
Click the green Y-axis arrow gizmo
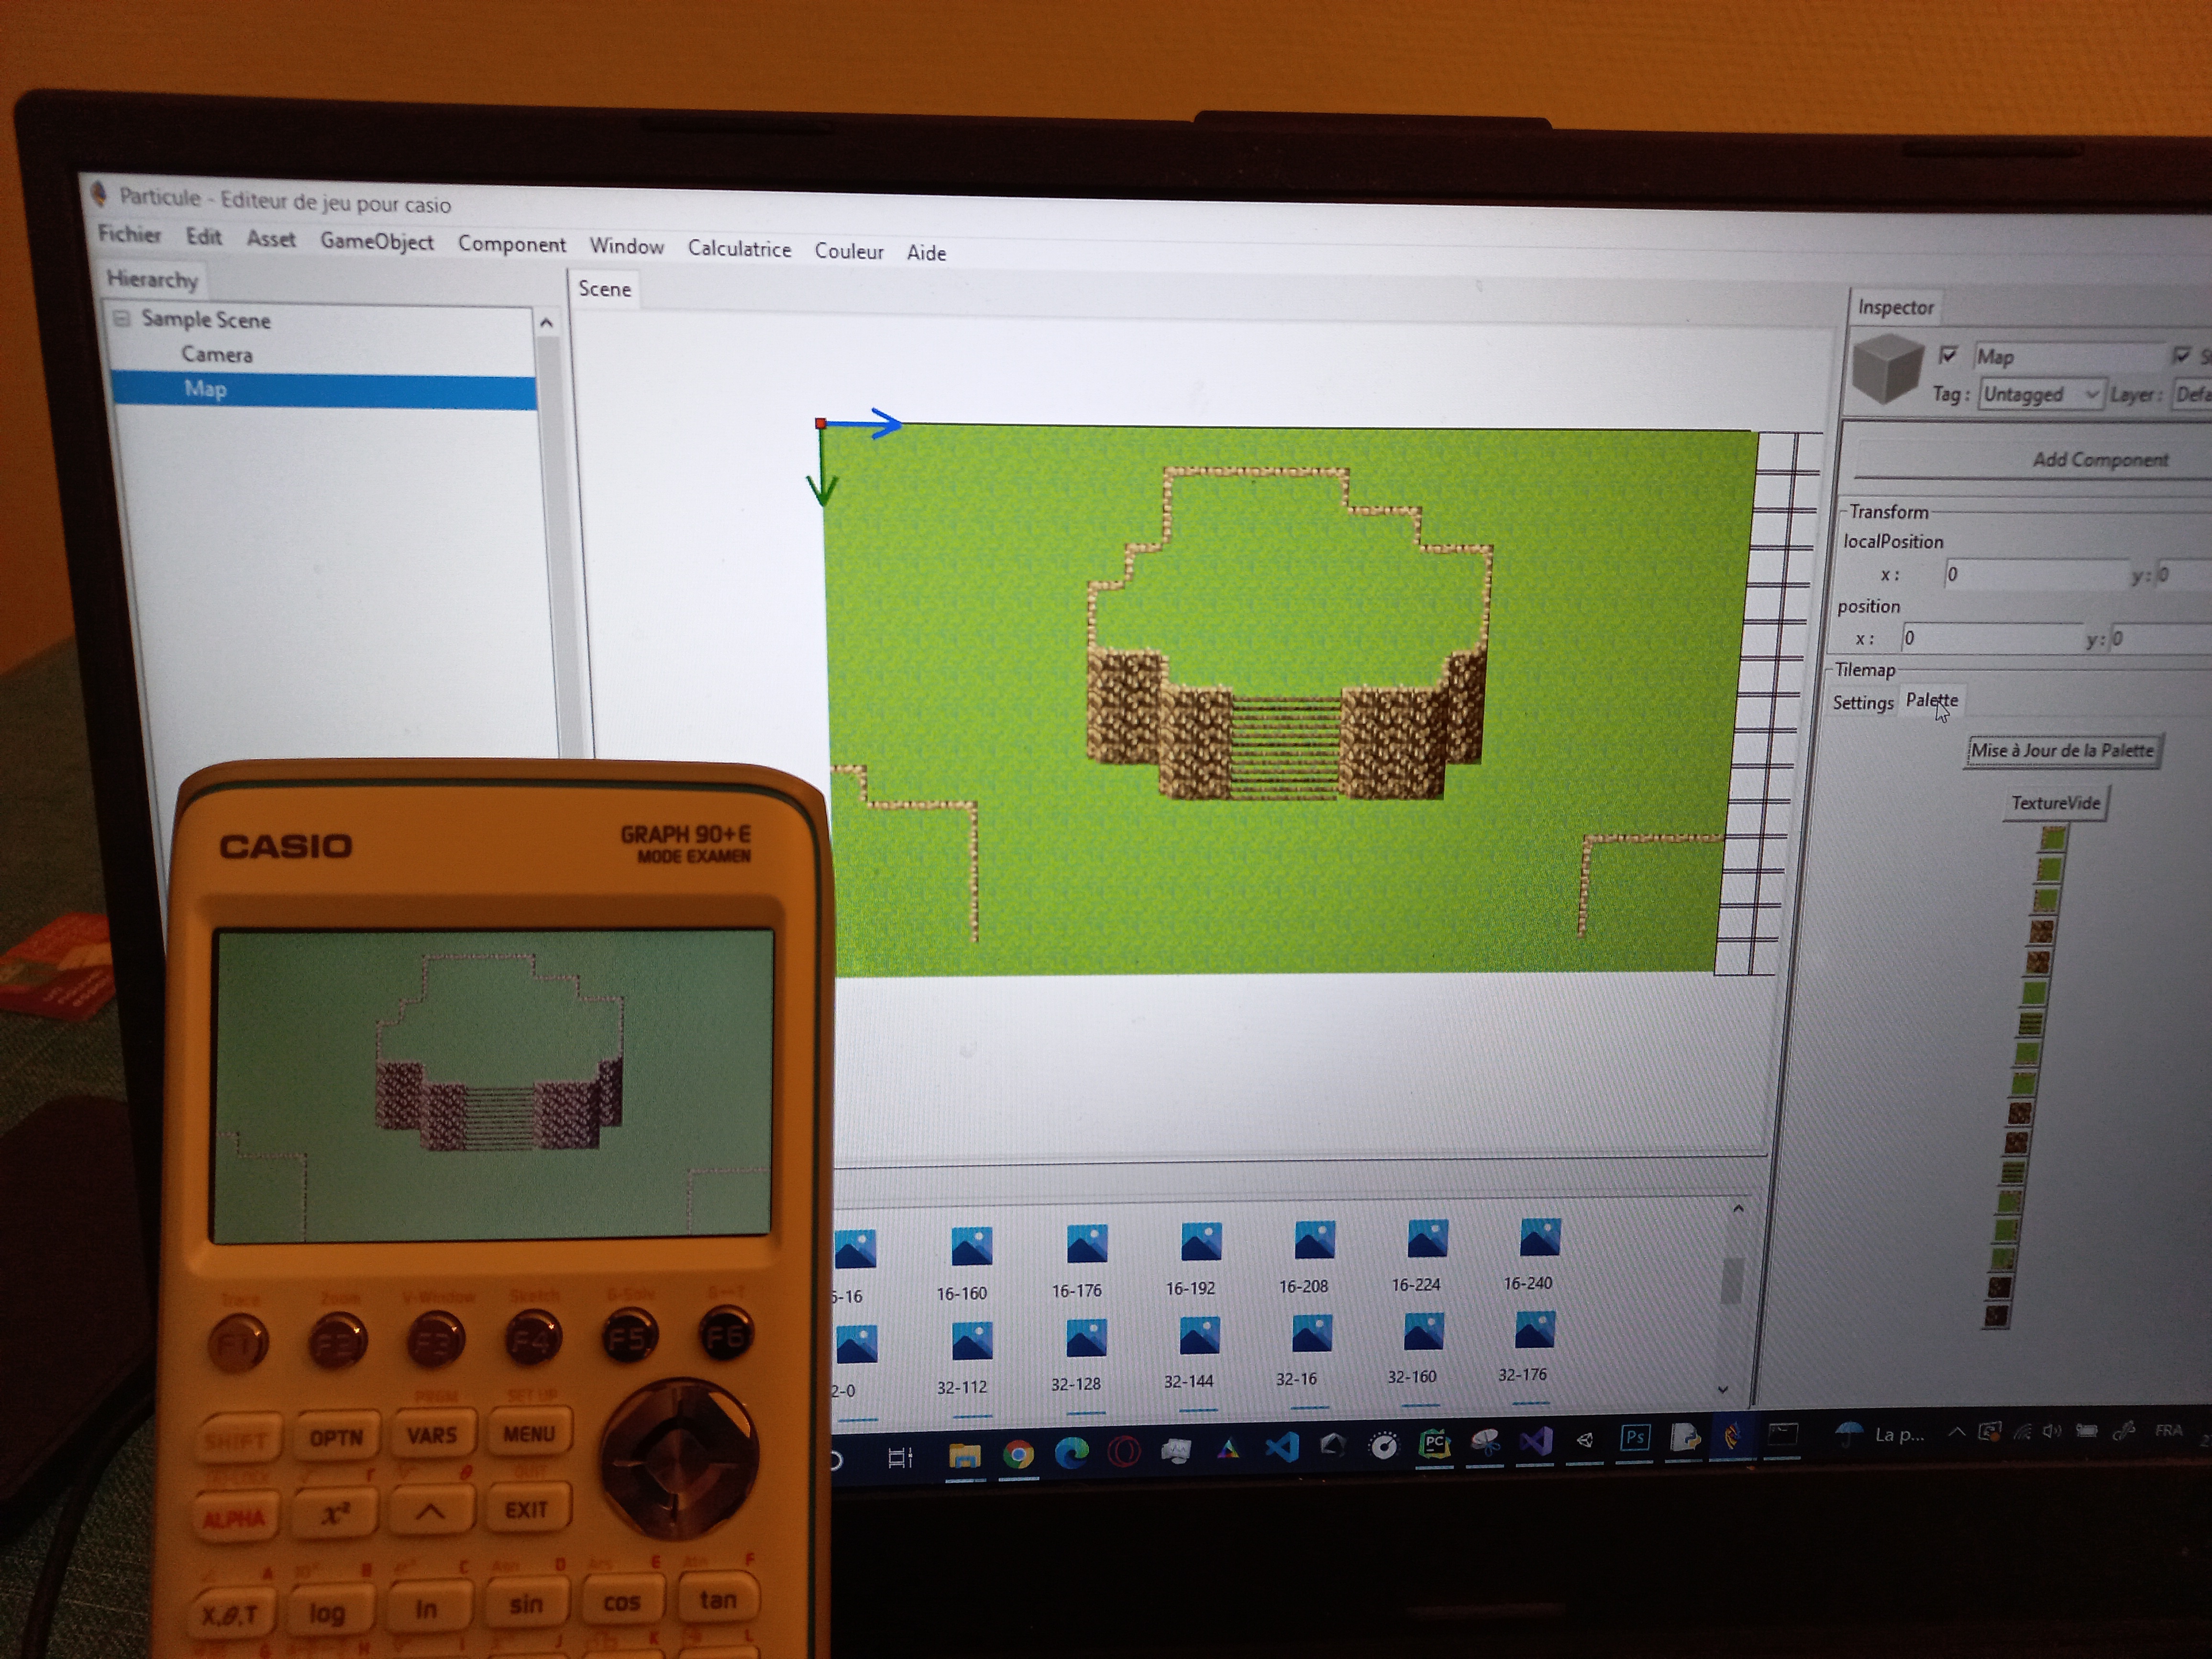[821, 472]
